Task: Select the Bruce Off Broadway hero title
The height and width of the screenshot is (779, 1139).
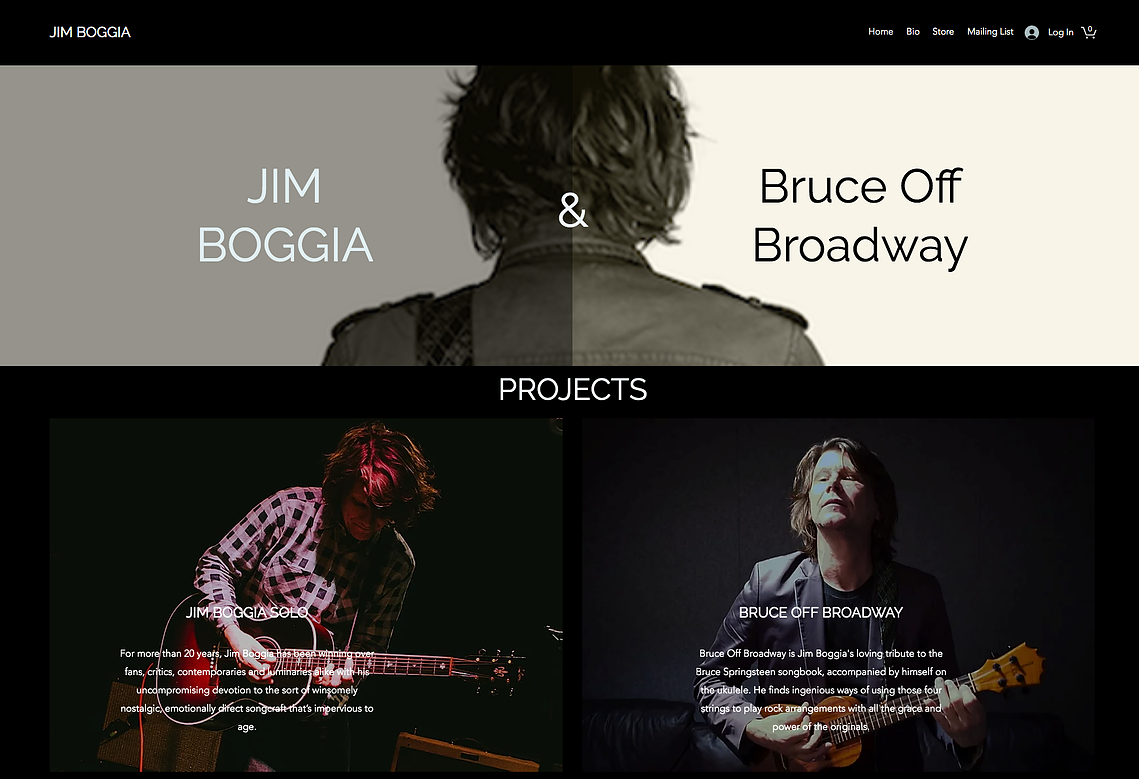Action: click(x=860, y=216)
